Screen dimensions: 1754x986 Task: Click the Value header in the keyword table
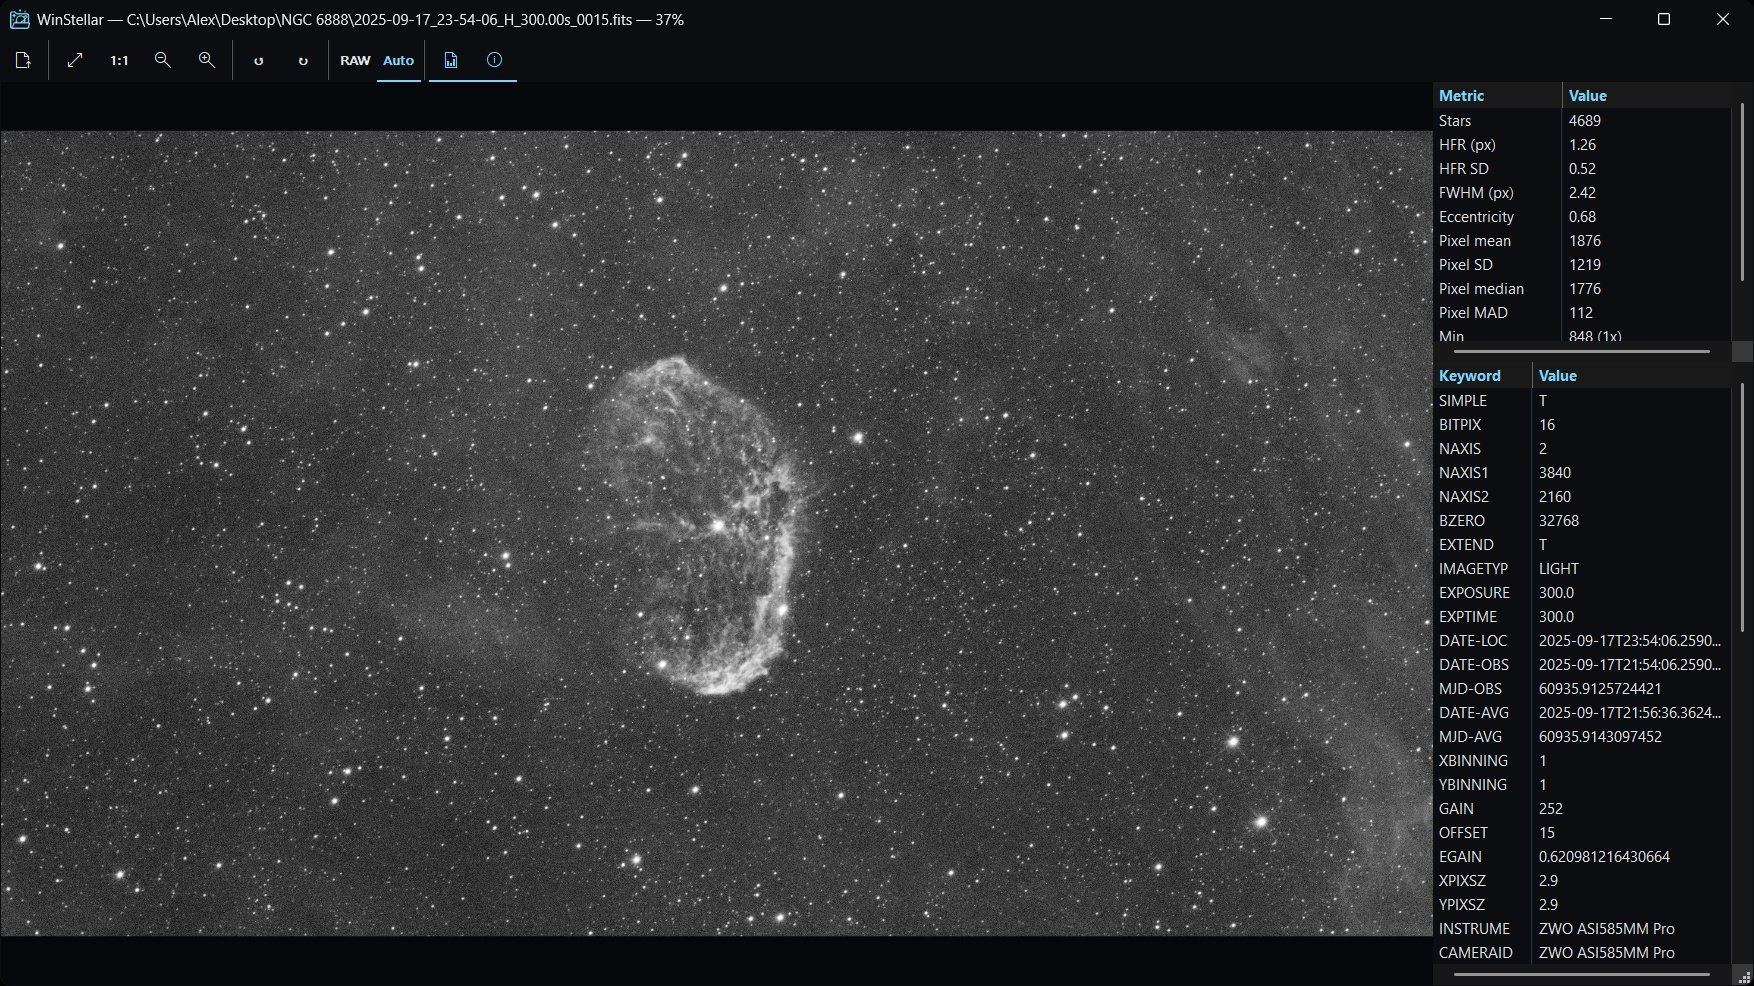pos(1631,376)
